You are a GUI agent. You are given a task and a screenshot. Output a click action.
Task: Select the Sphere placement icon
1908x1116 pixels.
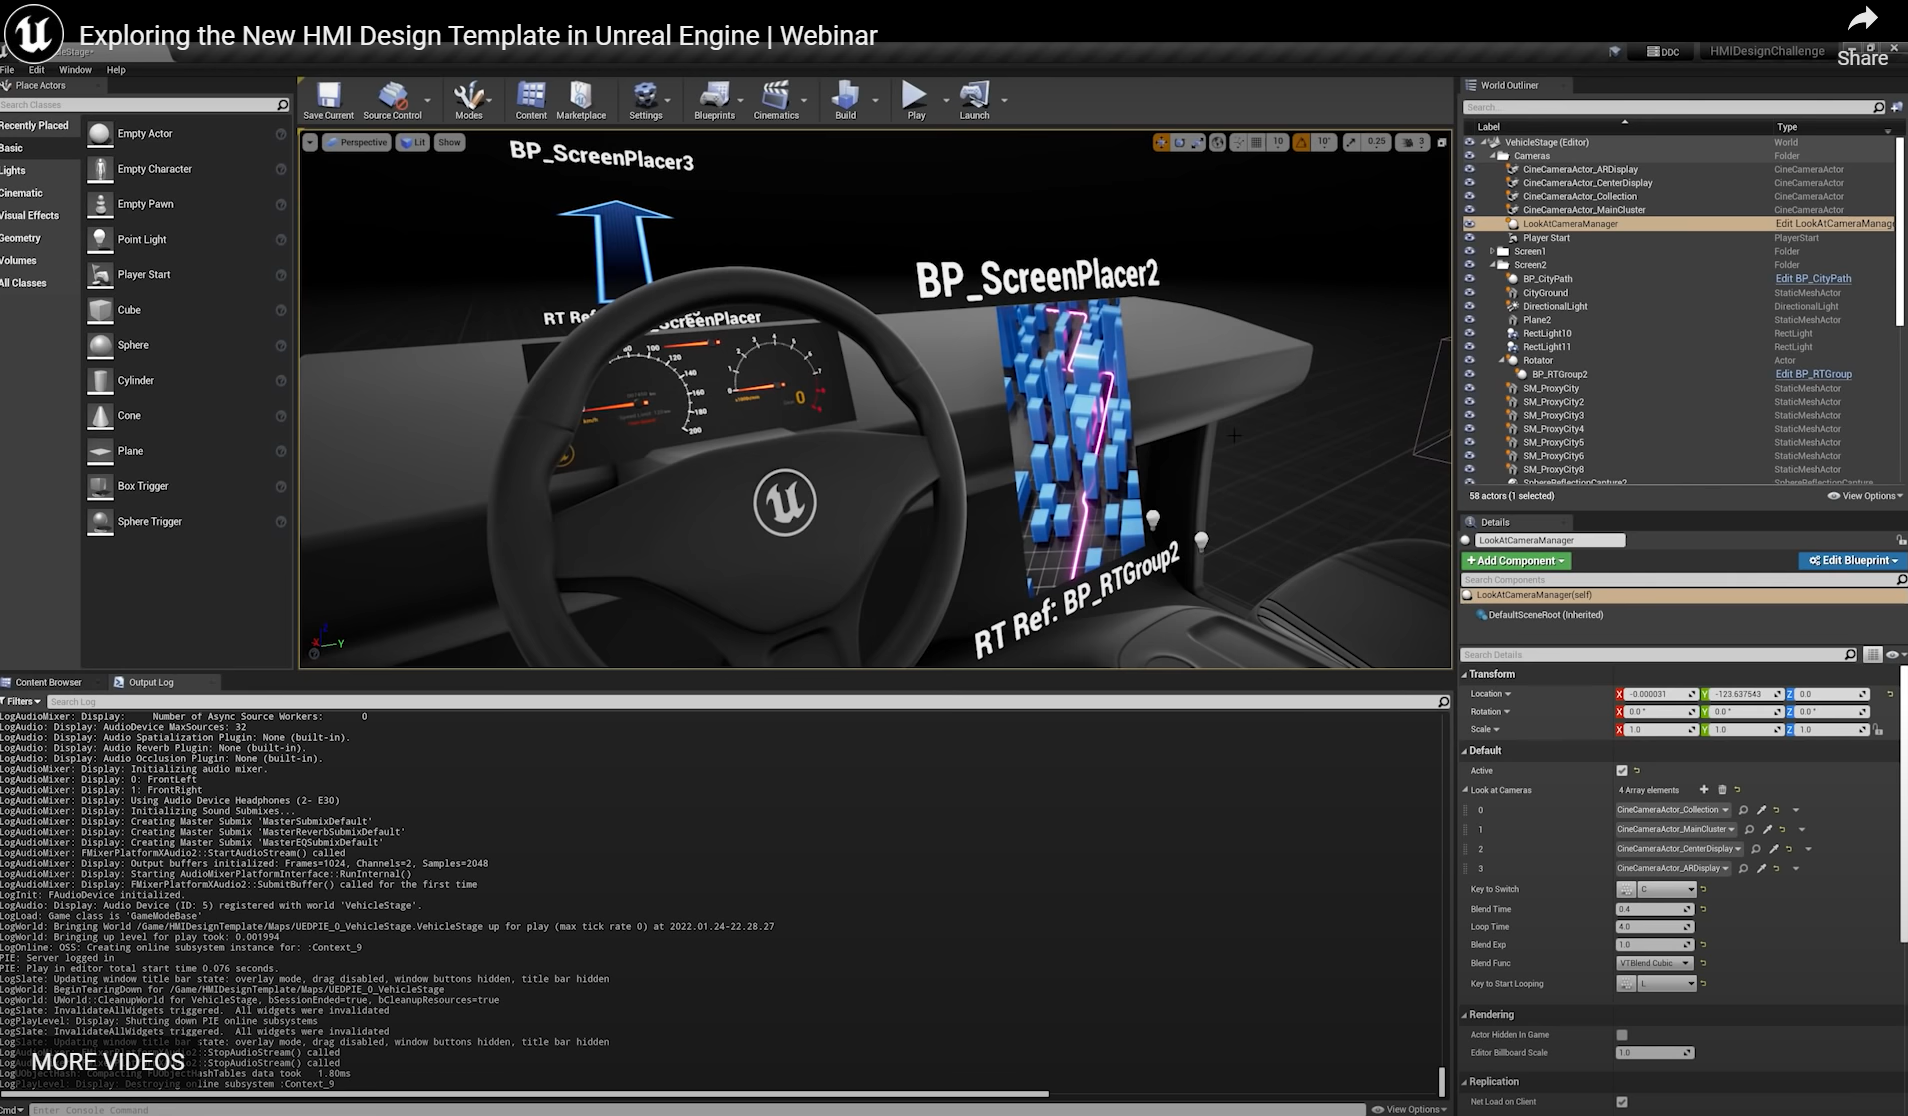tap(100, 345)
